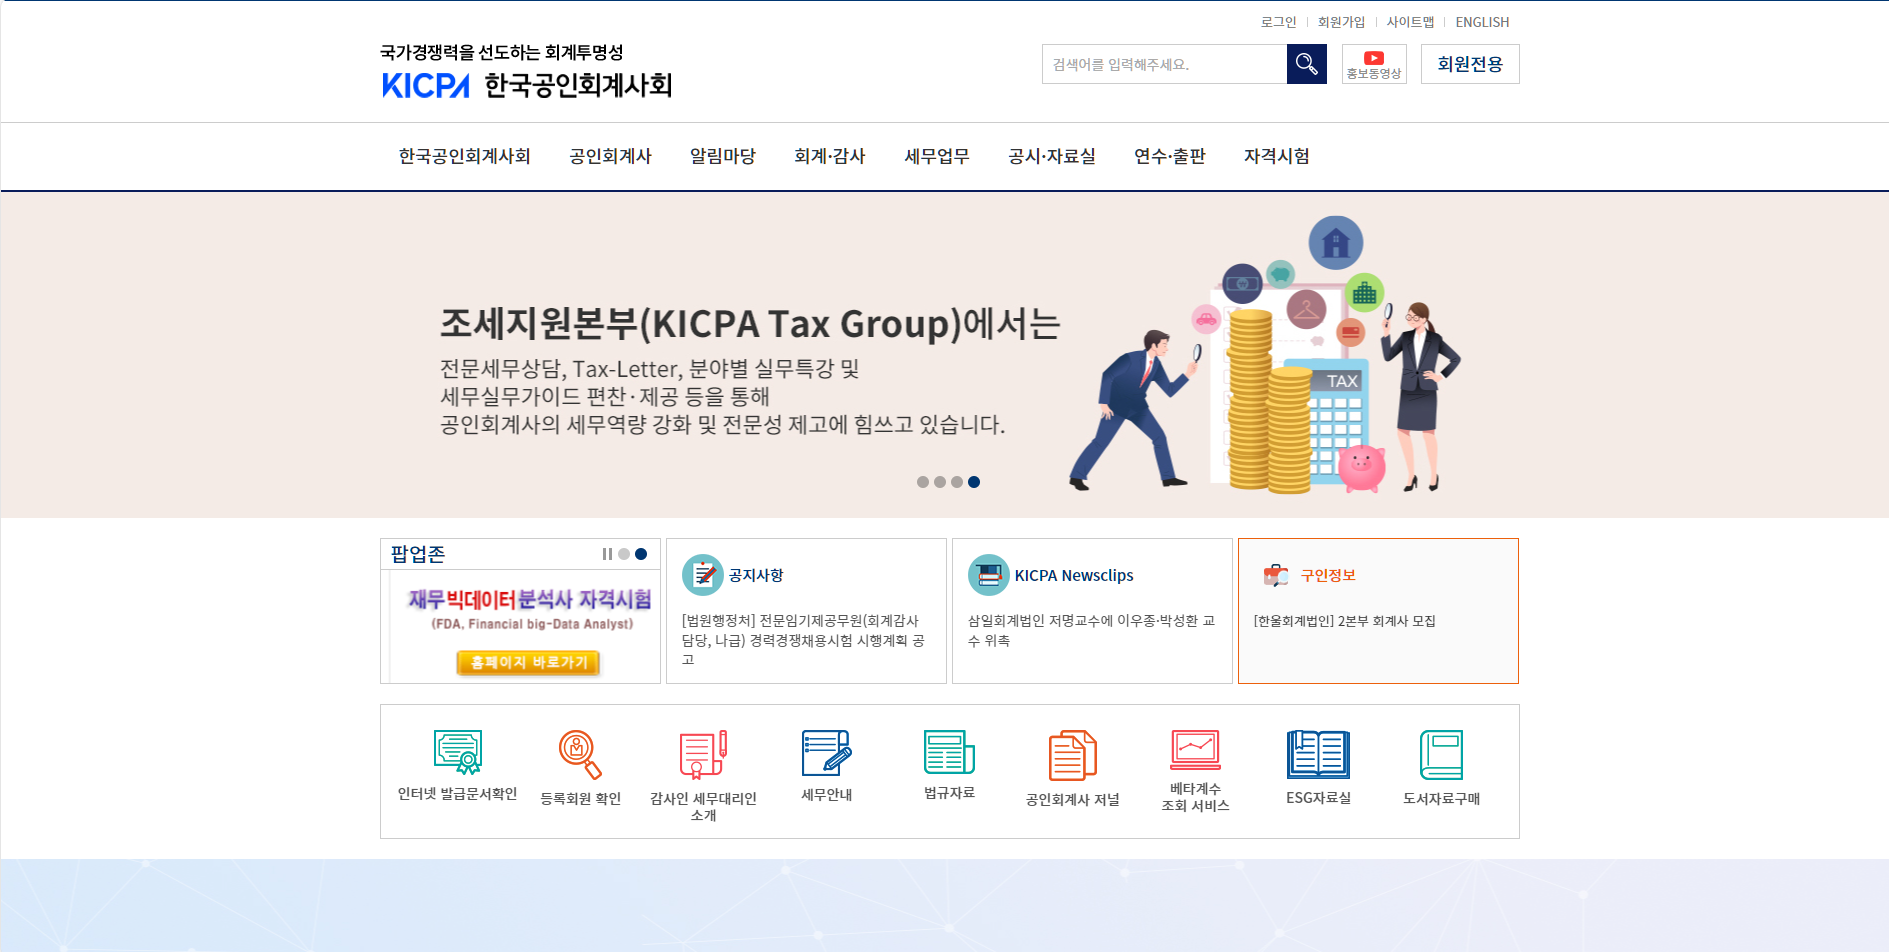Select fourth main banner slide dot

tap(974, 482)
